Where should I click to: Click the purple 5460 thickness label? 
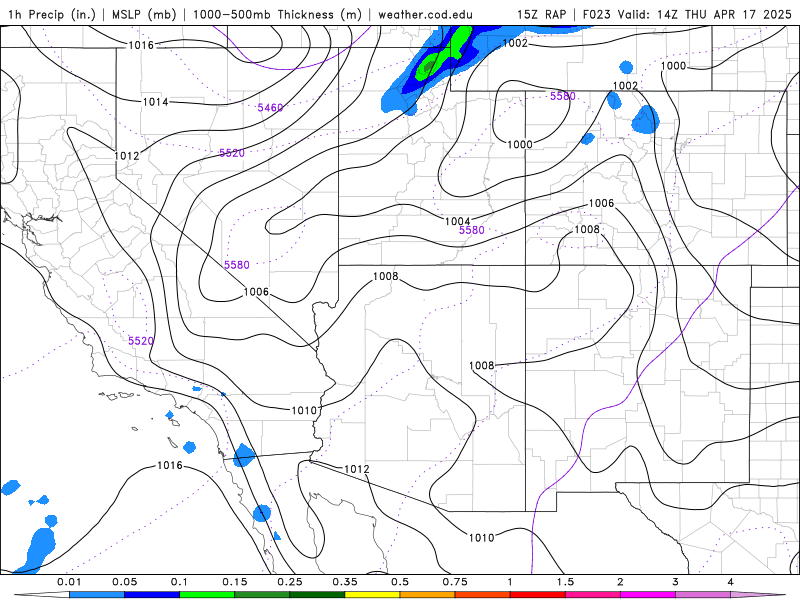tap(270, 107)
